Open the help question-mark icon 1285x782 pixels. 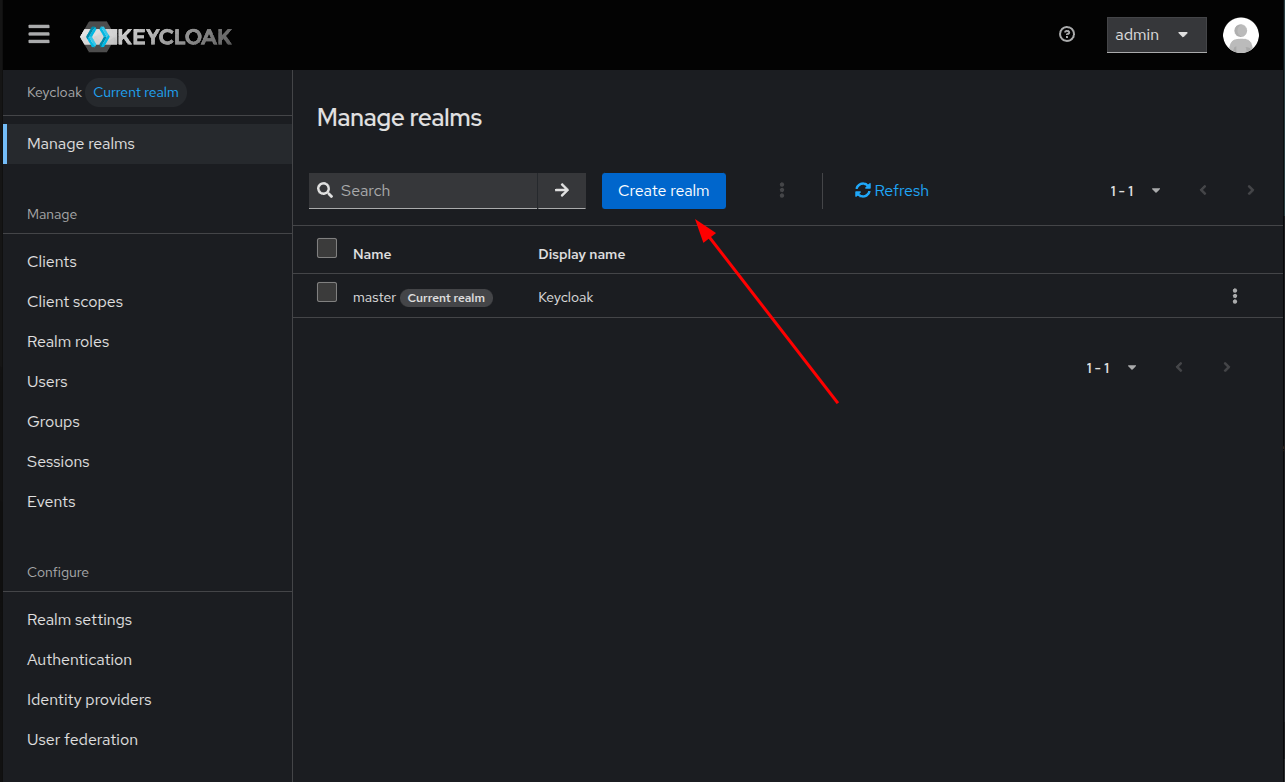point(1067,35)
